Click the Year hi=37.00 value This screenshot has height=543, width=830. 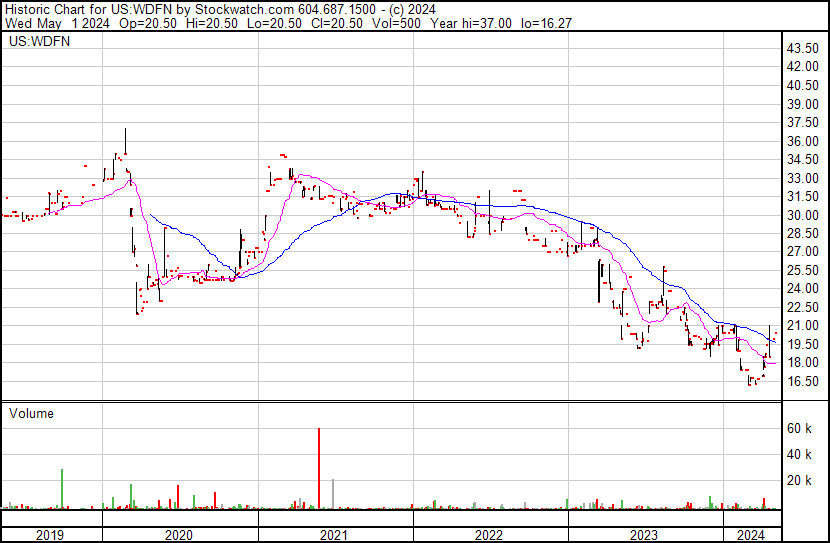click(471, 23)
